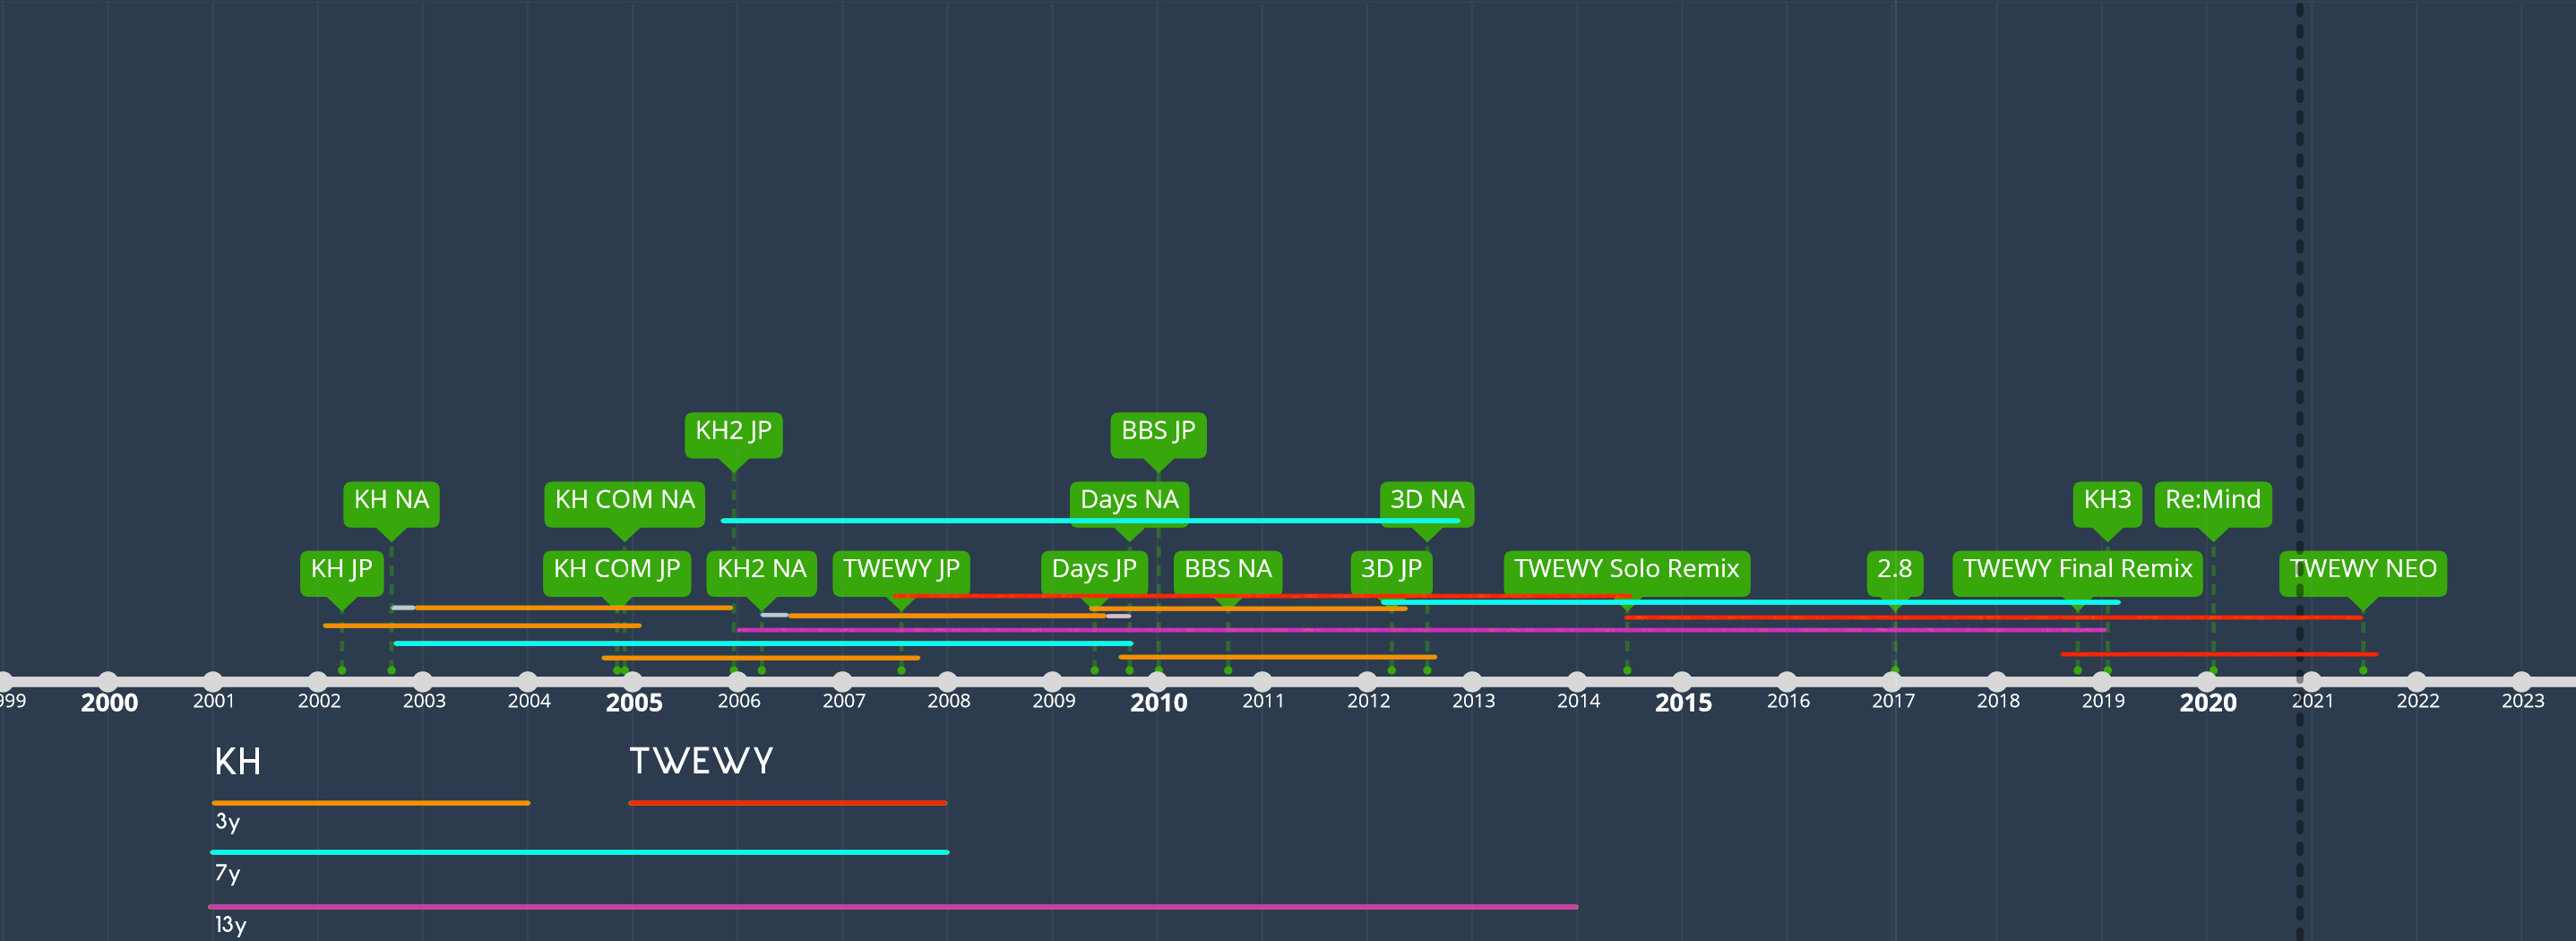This screenshot has height=941, width=2576.
Task: Select the bold 2015 year label
Action: (1684, 702)
